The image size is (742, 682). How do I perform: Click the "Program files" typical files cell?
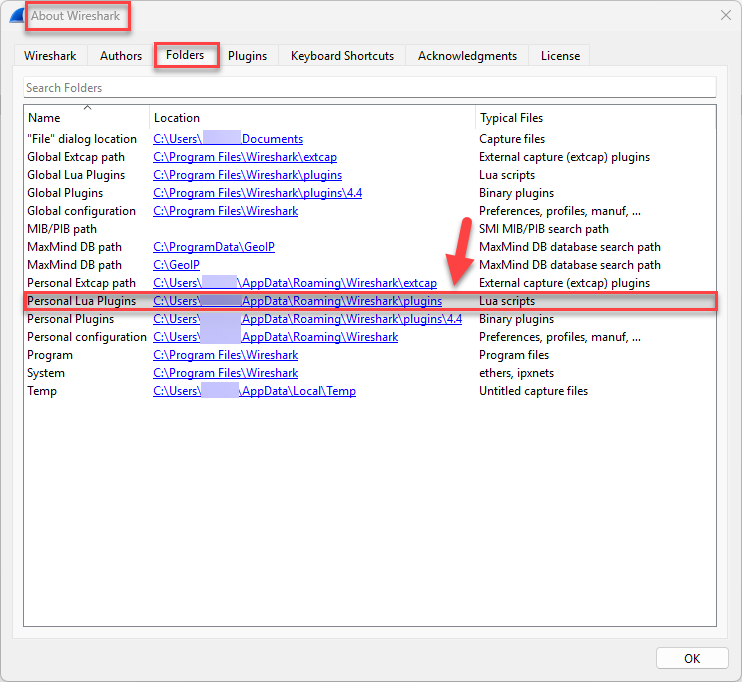[514, 354]
